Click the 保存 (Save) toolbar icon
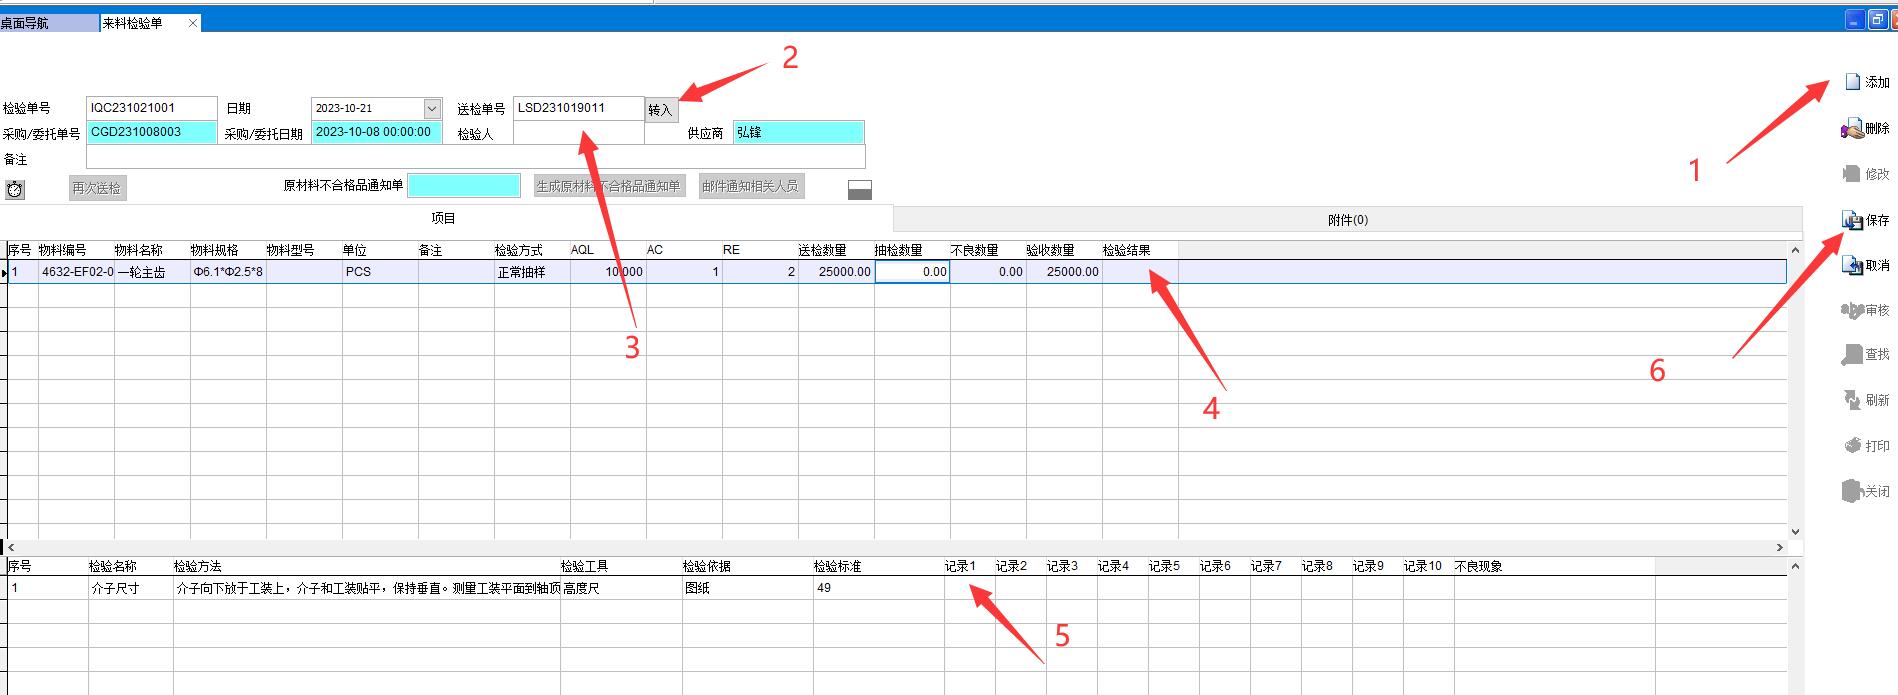The width and height of the screenshot is (1898, 695). coord(1852,220)
